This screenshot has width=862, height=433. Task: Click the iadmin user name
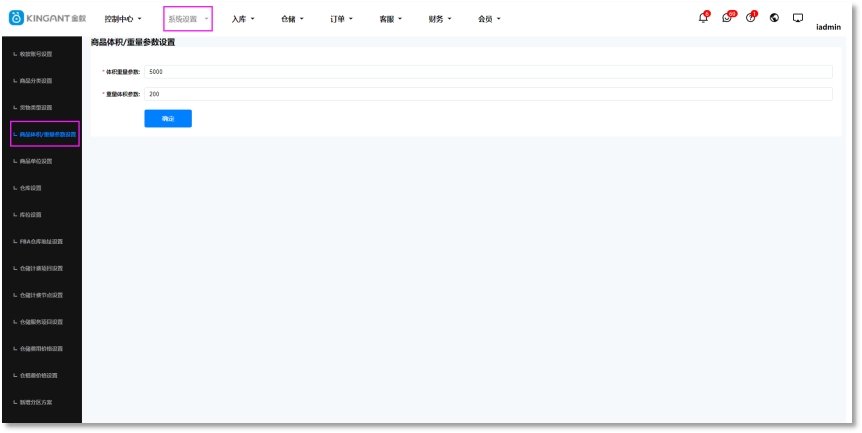pos(827,28)
